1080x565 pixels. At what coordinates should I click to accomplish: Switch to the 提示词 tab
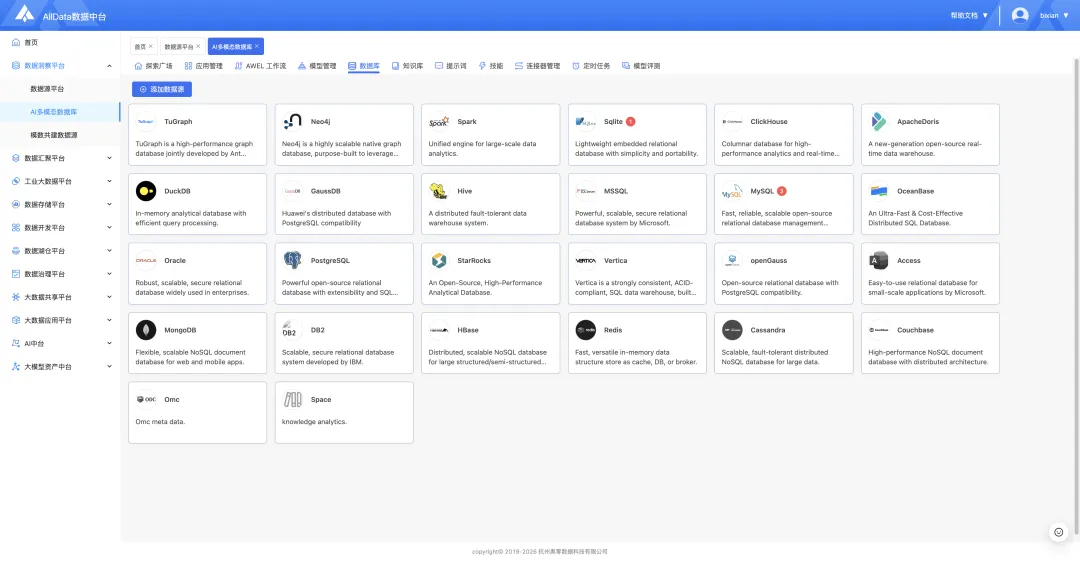[450, 66]
